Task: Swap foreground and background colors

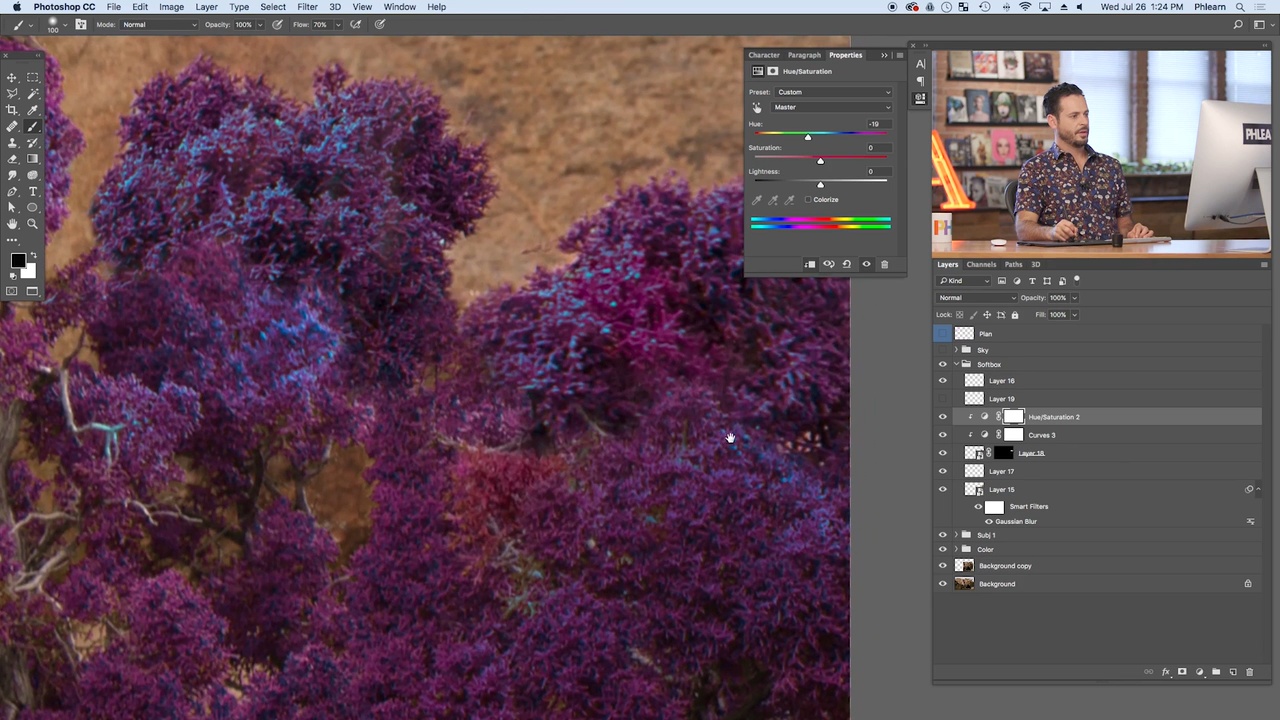Action: tap(32, 255)
